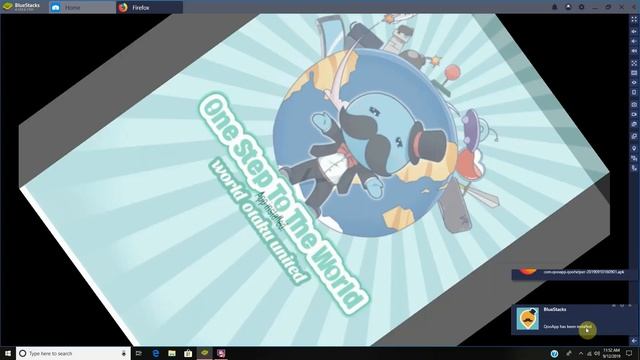Launch Microsoft Edge from the taskbar
This screenshot has width=640, height=360.
156,353
